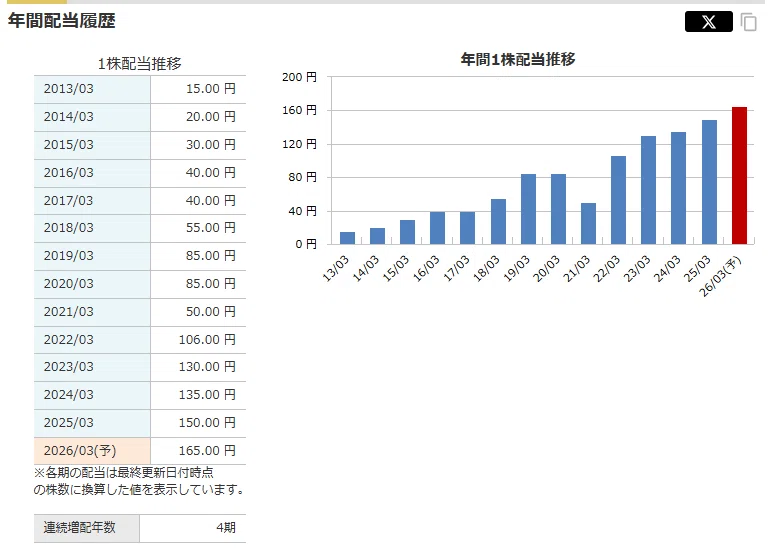Click the 連続増配年数 label cell
Screen dimensions: 776x548
87,528
